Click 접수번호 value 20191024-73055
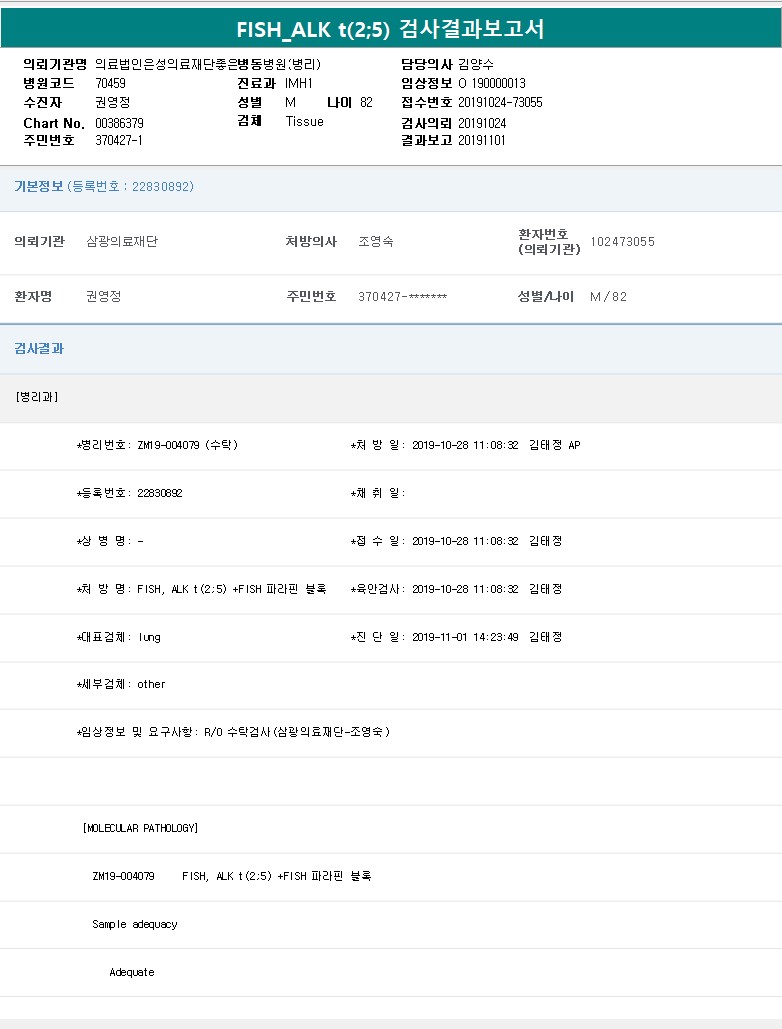The width and height of the screenshot is (782, 1029). coord(500,102)
